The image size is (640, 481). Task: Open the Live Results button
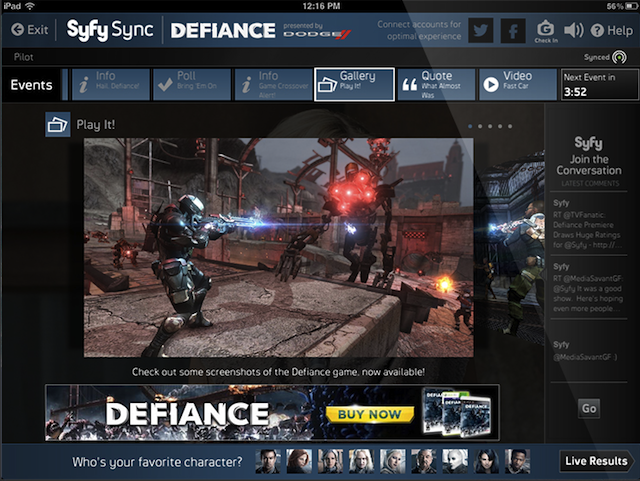(x=596, y=461)
